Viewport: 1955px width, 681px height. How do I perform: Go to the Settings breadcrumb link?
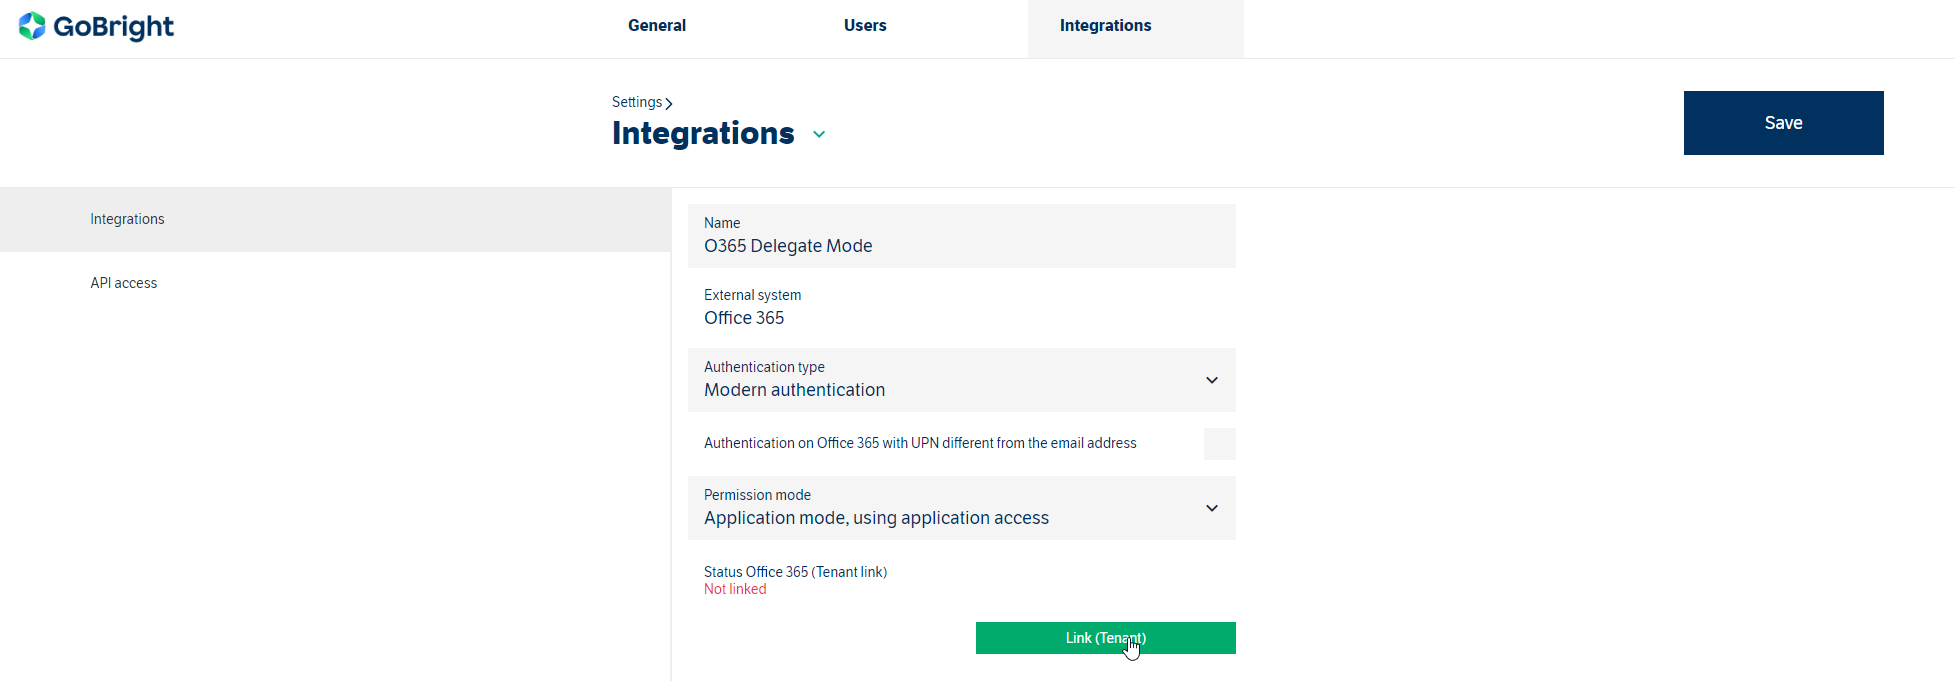[x=636, y=102]
